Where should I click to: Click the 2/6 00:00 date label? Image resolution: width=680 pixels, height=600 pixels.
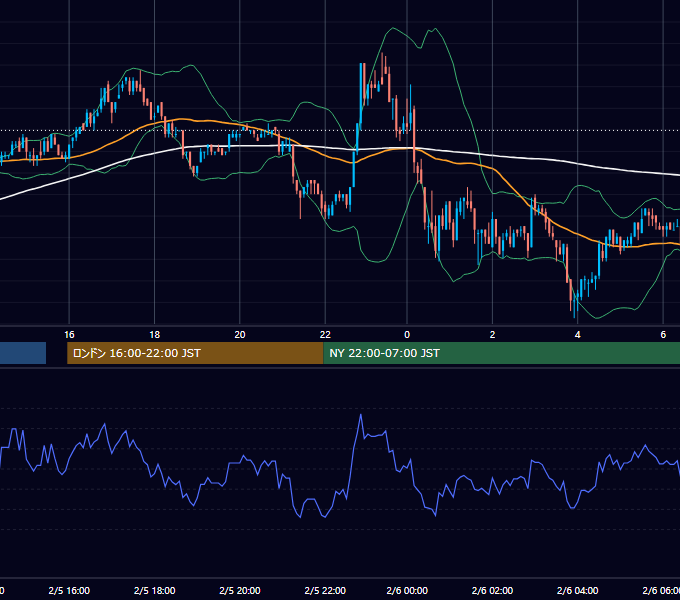click(x=407, y=590)
